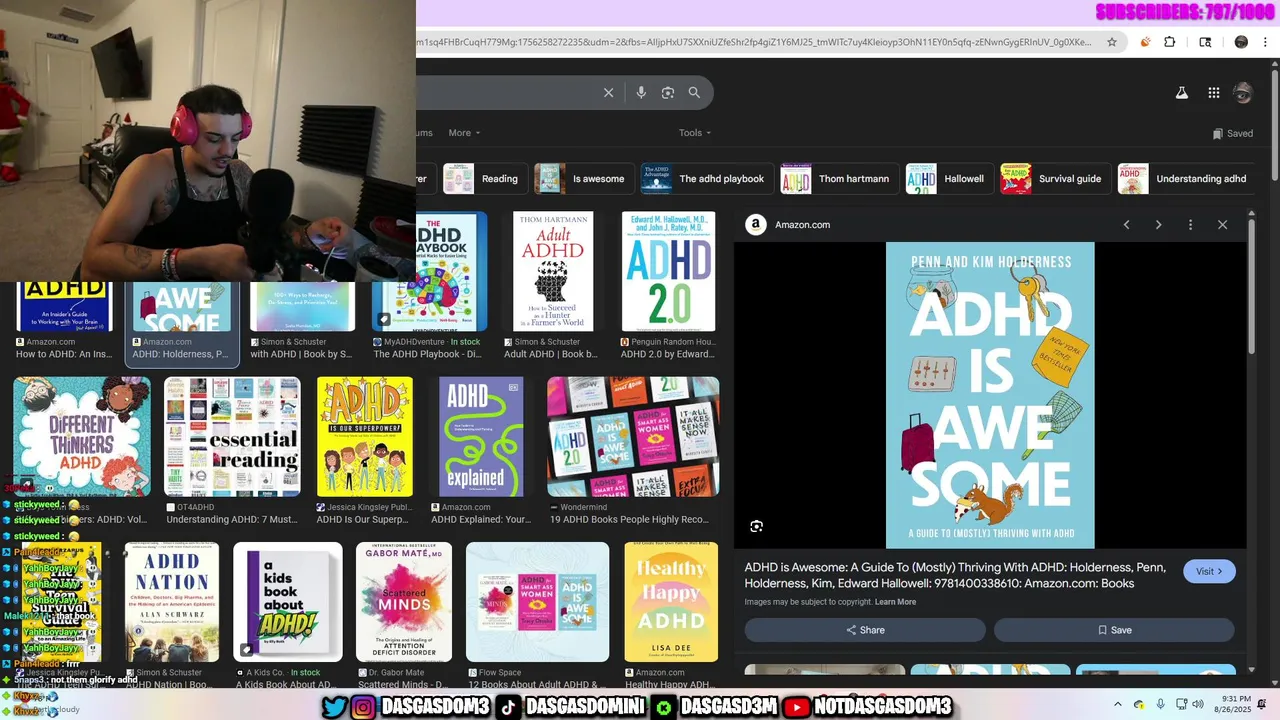The width and height of the screenshot is (1280, 720).
Task: Select the Survival guide filter chip
Action: 1055,179
